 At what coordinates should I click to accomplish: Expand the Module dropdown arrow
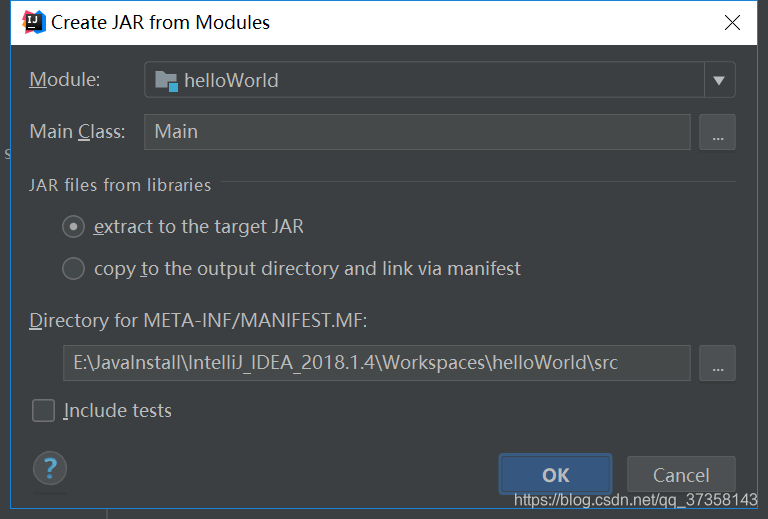(719, 80)
